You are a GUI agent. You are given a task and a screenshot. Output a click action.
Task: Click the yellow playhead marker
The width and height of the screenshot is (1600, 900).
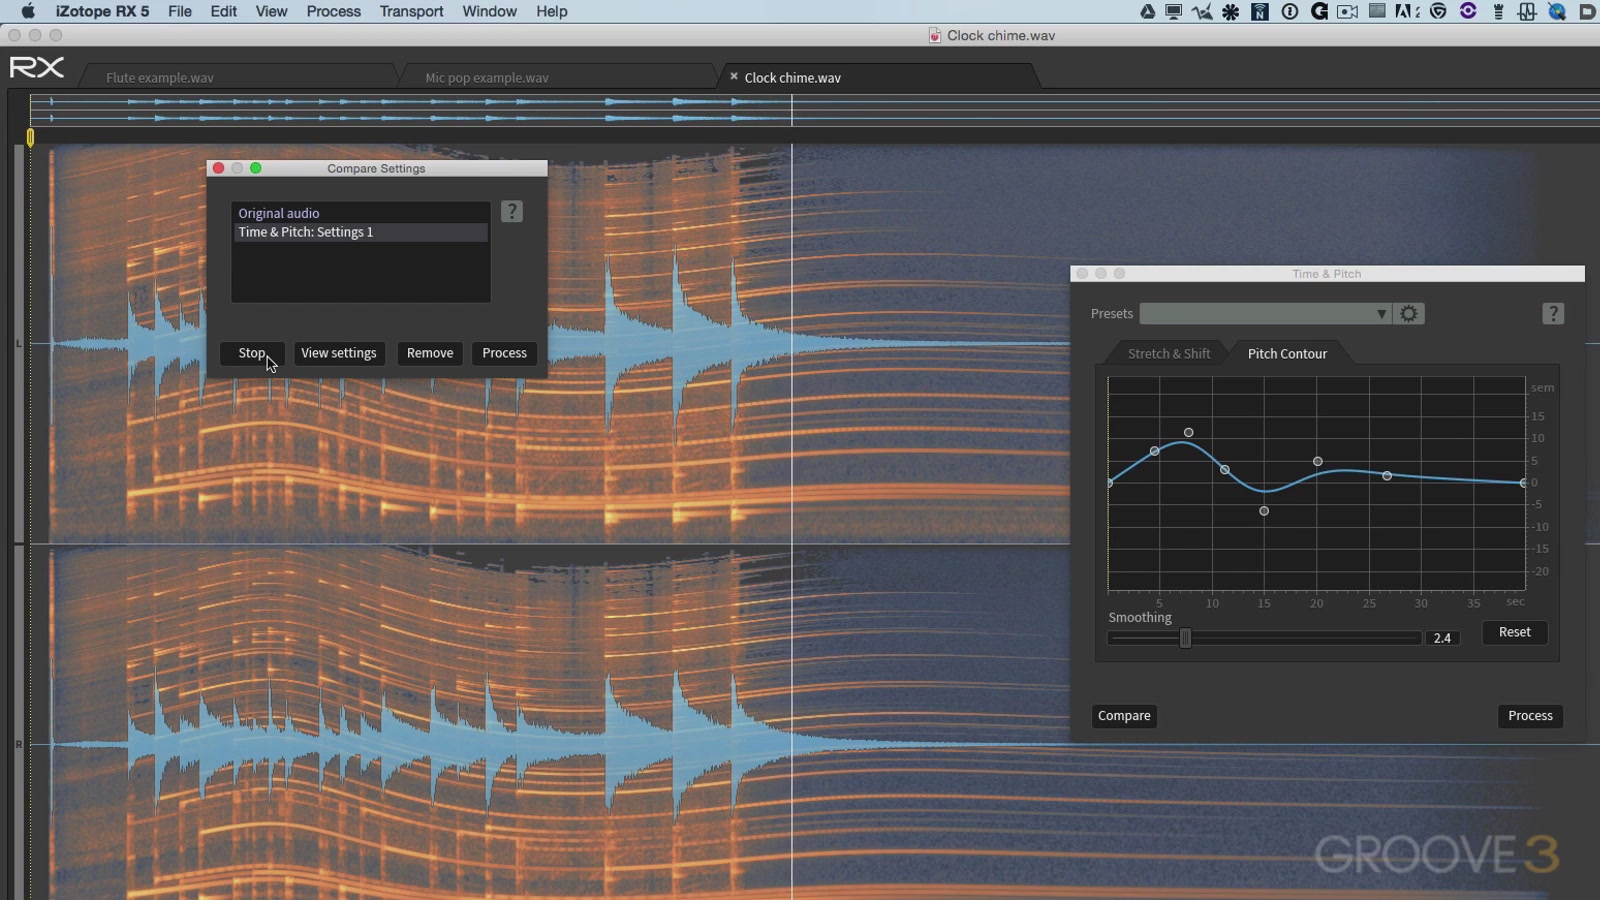30,137
